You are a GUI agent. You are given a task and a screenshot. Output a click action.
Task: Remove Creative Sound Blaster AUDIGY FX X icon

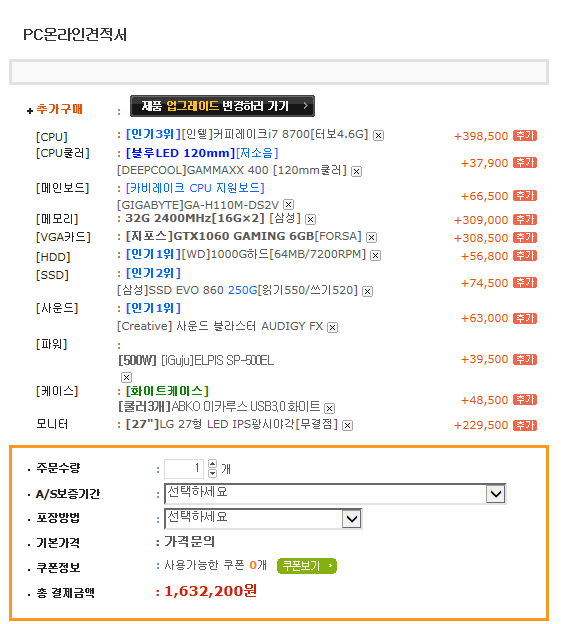click(x=333, y=328)
